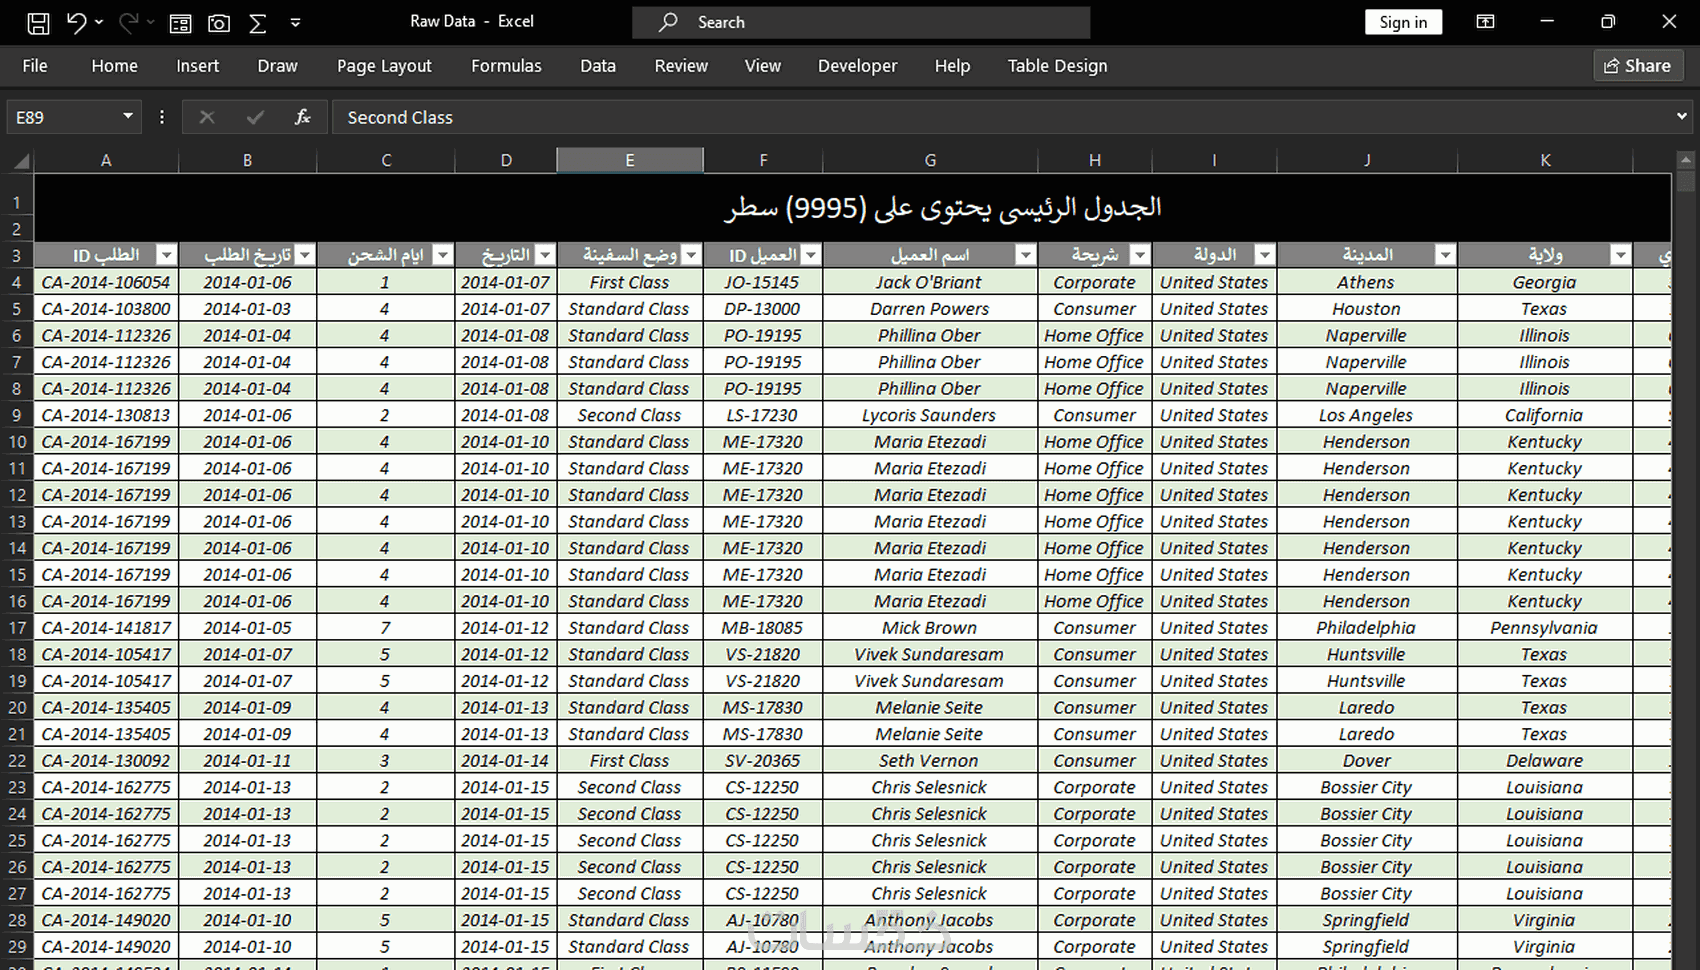This screenshot has width=1700, height=970.
Task: Switch to the Home tab
Action: pos(115,66)
